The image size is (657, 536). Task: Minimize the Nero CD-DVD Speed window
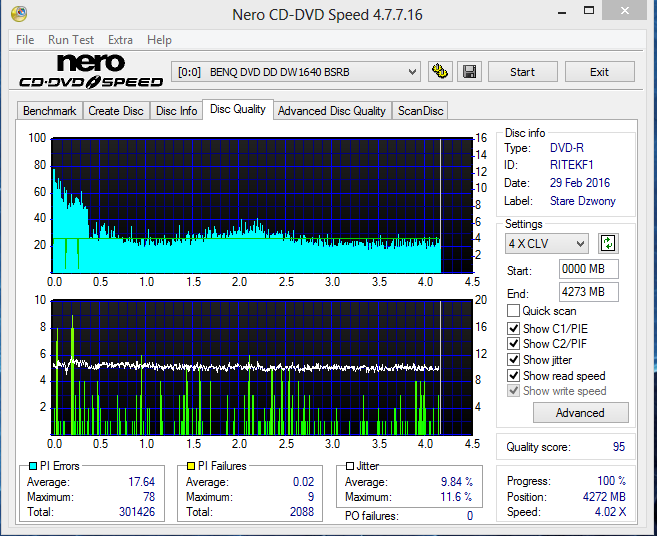(x=562, y=12)
